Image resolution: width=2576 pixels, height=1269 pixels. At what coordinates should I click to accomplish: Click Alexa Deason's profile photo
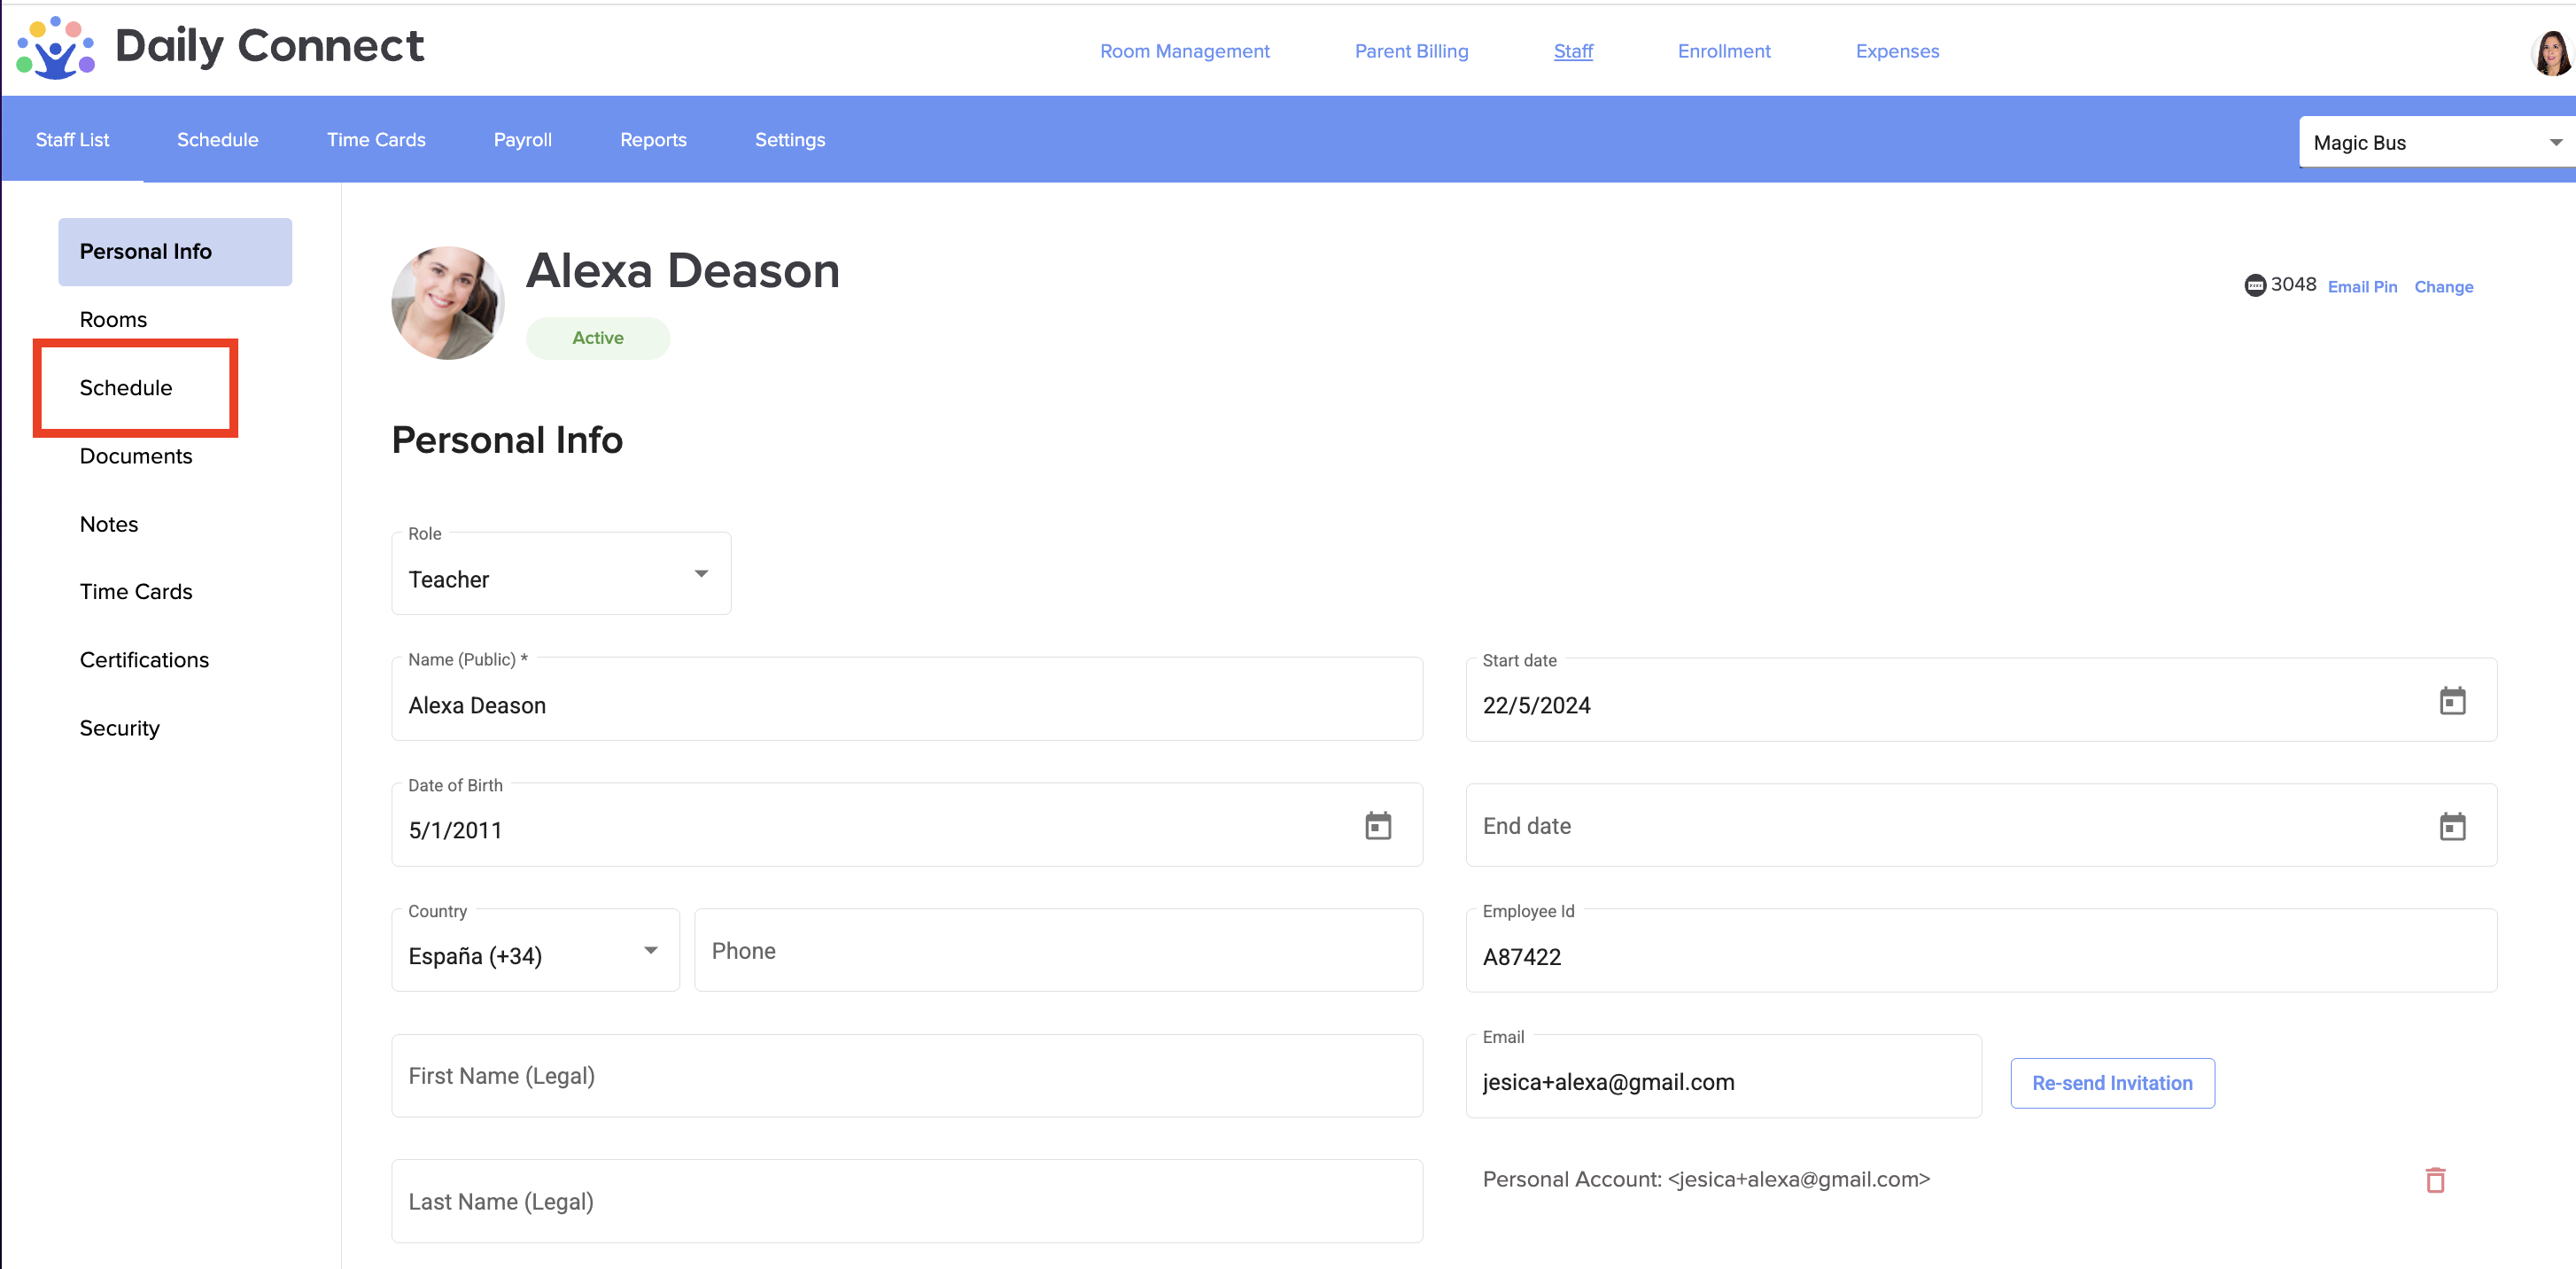(x=447, y=303)
